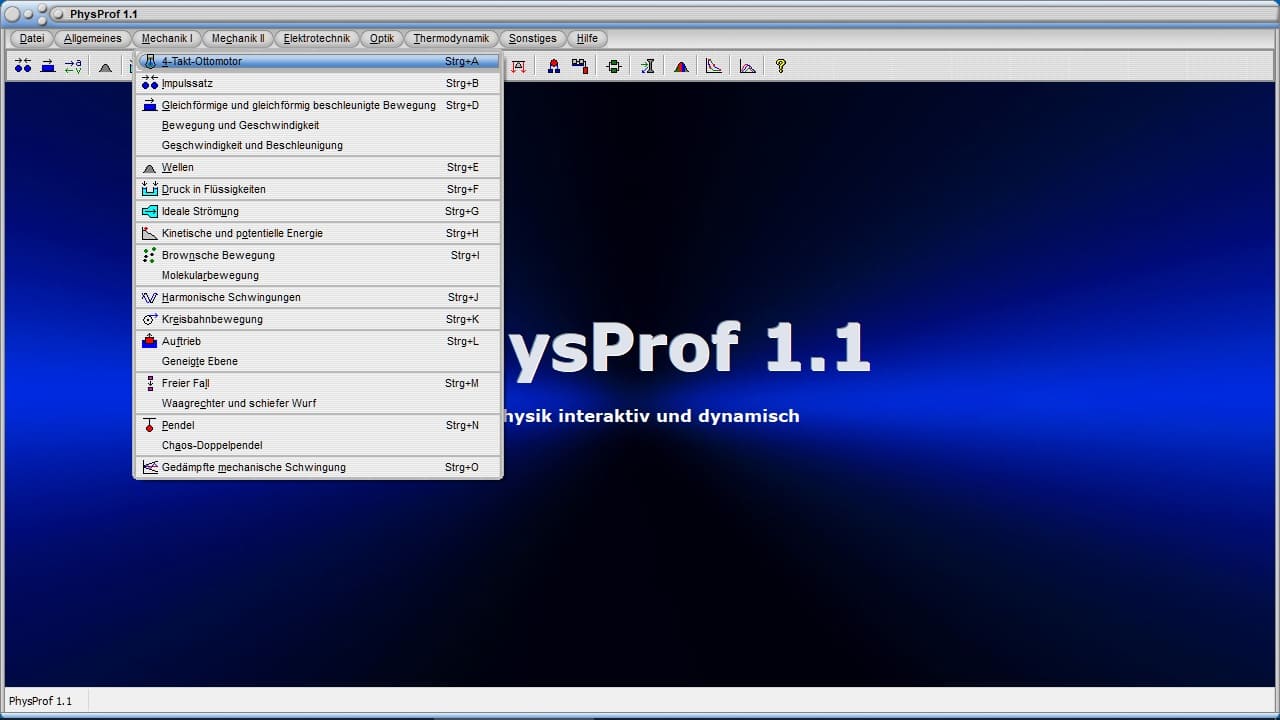Select Kreisbahnbewegung entry
The width and height of the screenshot is (1280, 720).
pyautogui.click(x=318, y=319)
